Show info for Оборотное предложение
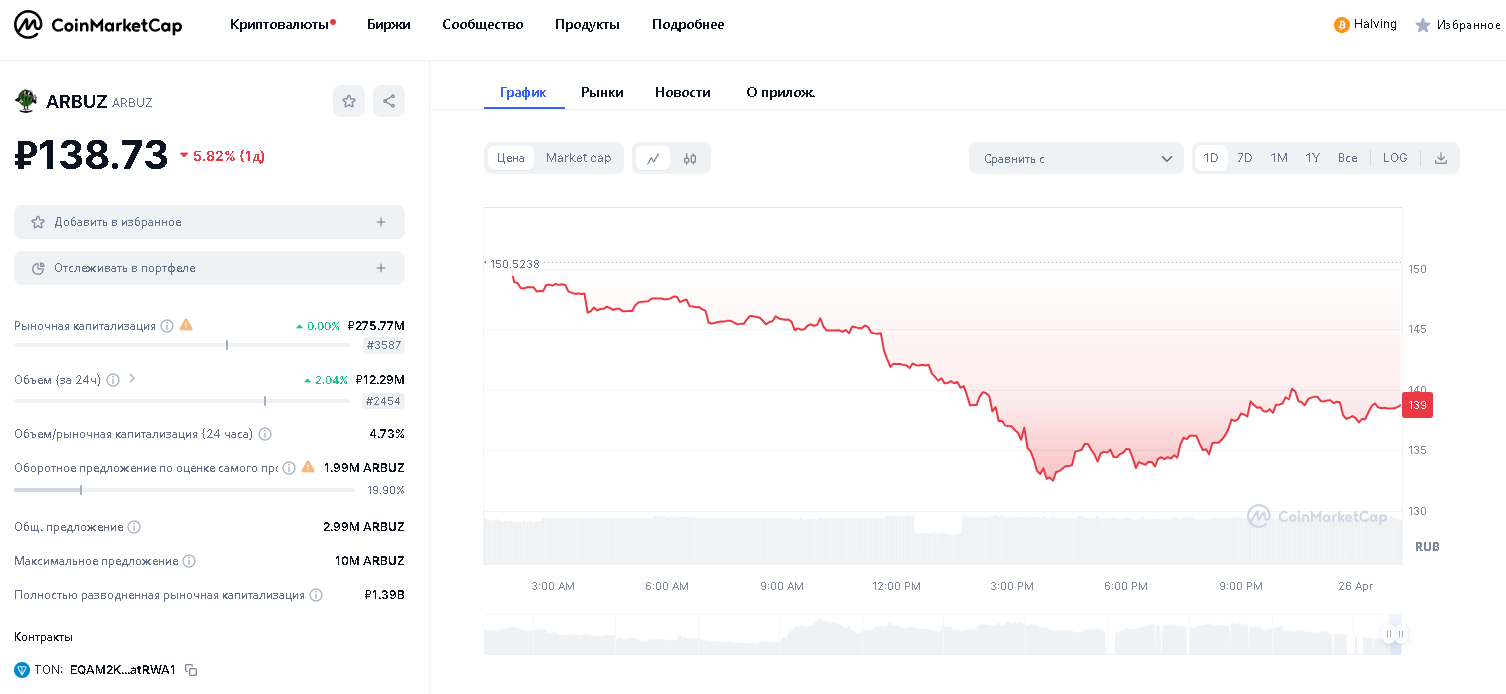This screenshot has height=694, width=1506. (289, 468)
